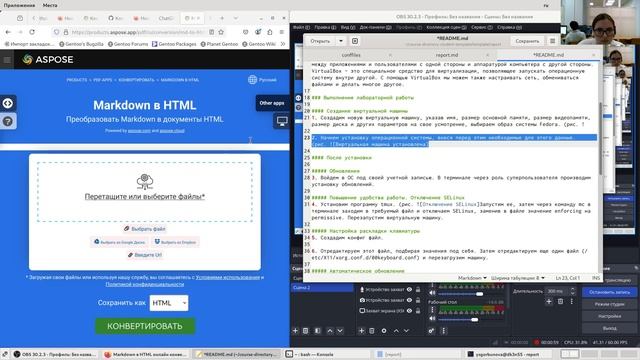Viewport: 640px width, 360px height.
Task: Open Aspose site hamburger menu
Action: tap(7, 60)
